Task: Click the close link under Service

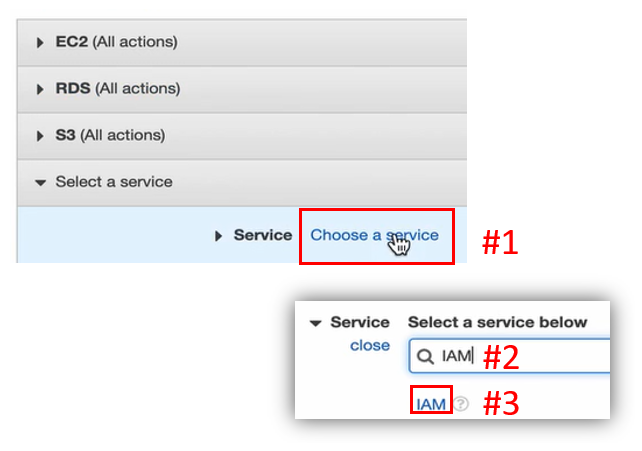Action: pos(370,345)
